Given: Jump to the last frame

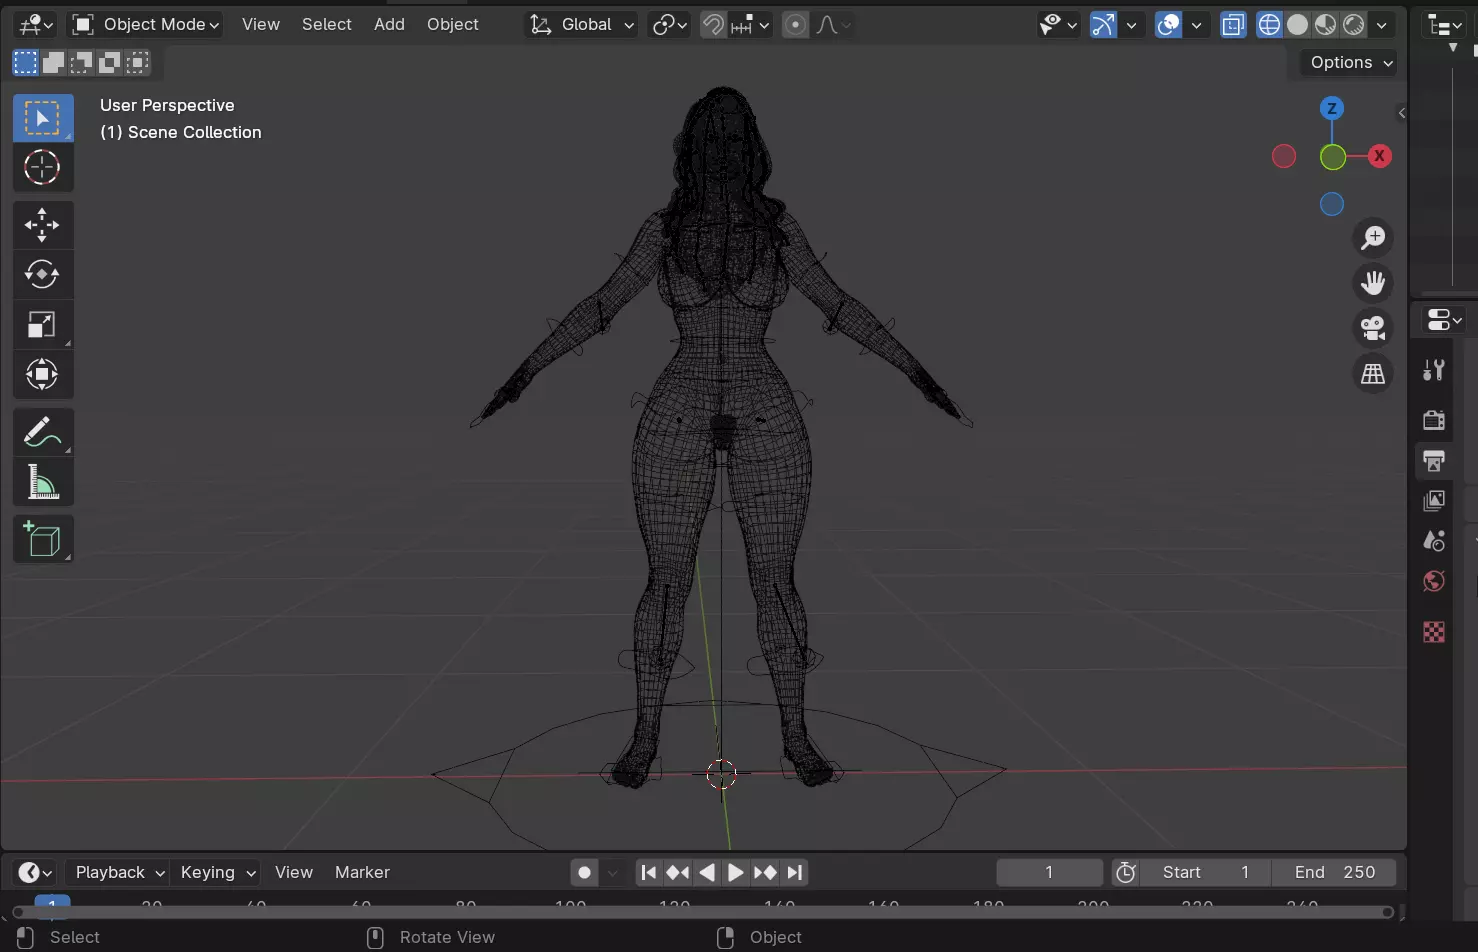Looking at the screenshot, I should pyautogui.click(x=795, y=872).
